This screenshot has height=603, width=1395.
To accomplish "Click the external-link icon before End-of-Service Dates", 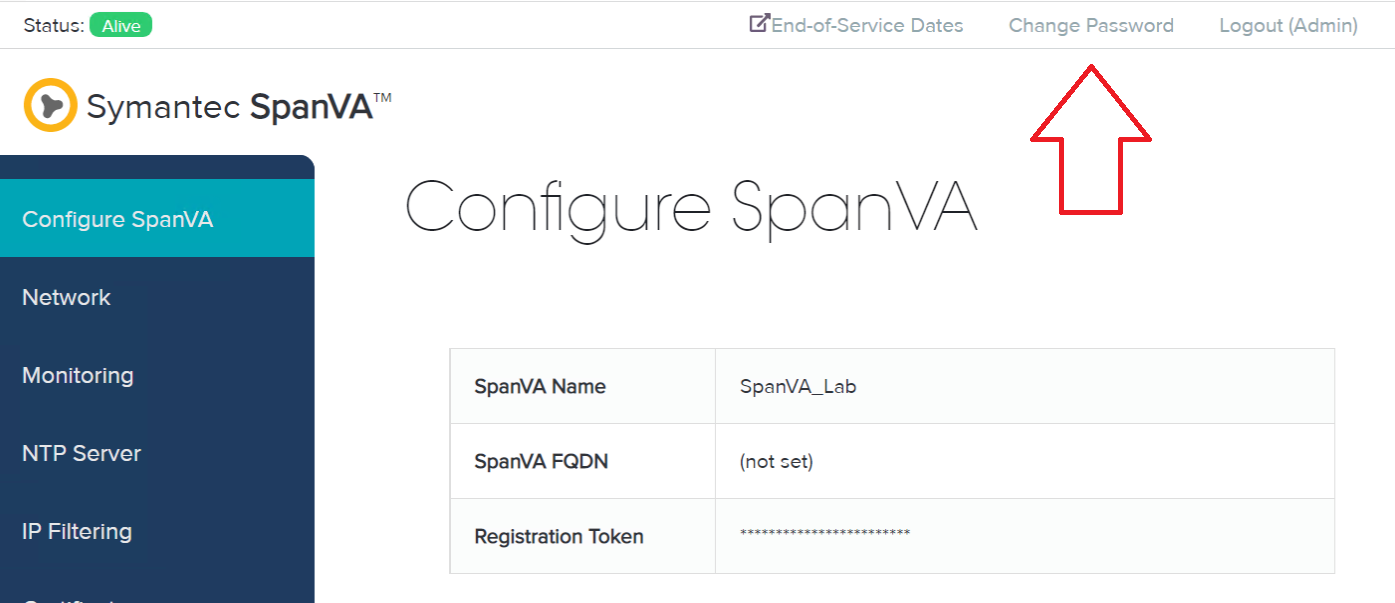I will pyautogui.click(x=759, y=23).
